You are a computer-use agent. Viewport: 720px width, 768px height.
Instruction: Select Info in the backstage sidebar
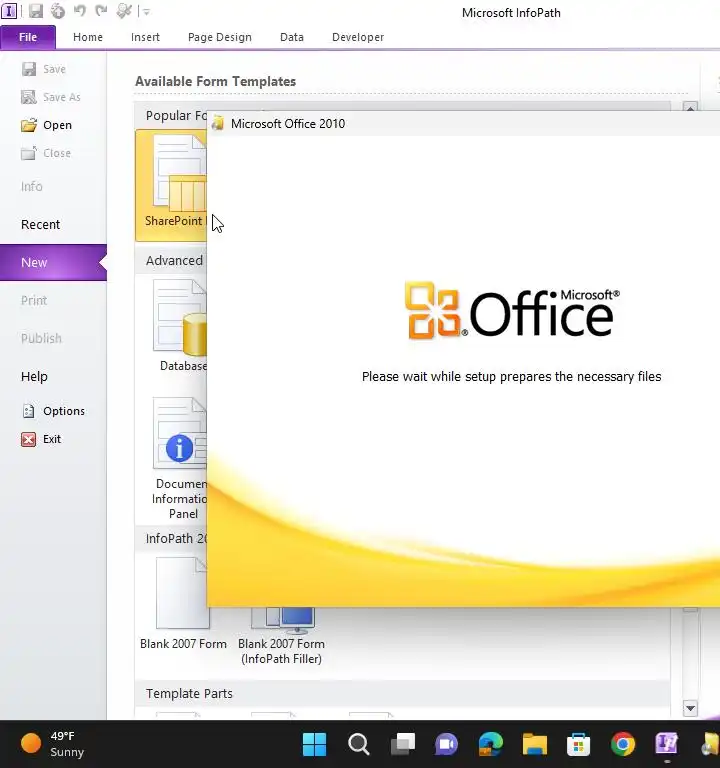coord(31,187)
